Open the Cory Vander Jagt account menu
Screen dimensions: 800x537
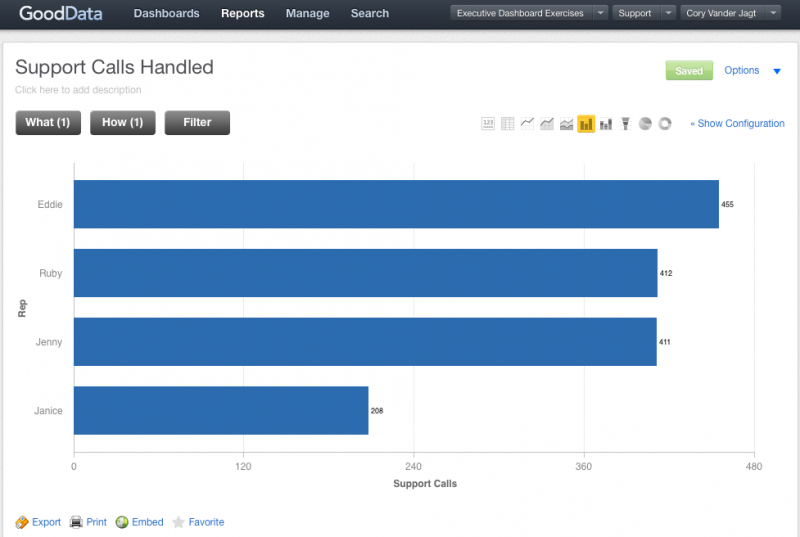point(731,13)
